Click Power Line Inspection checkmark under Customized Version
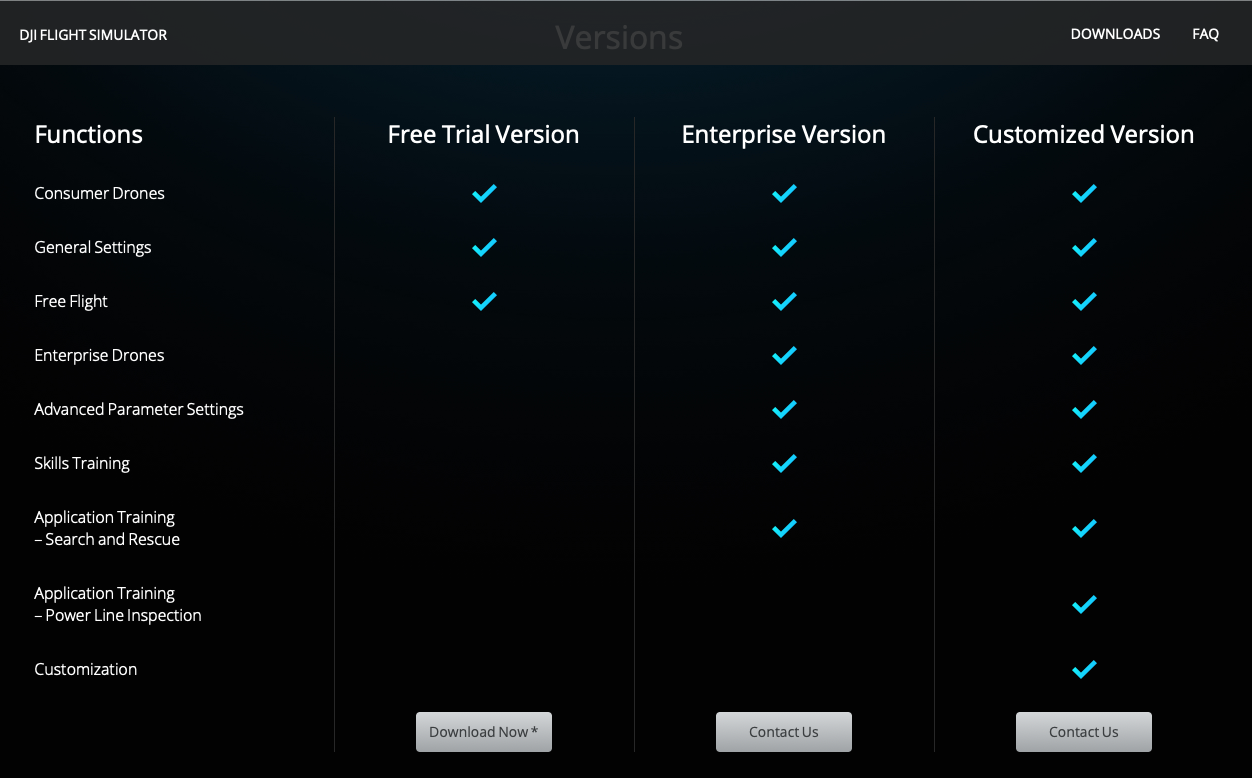The height and width of the screenshot is (778, 1252). click(1084, 604)
